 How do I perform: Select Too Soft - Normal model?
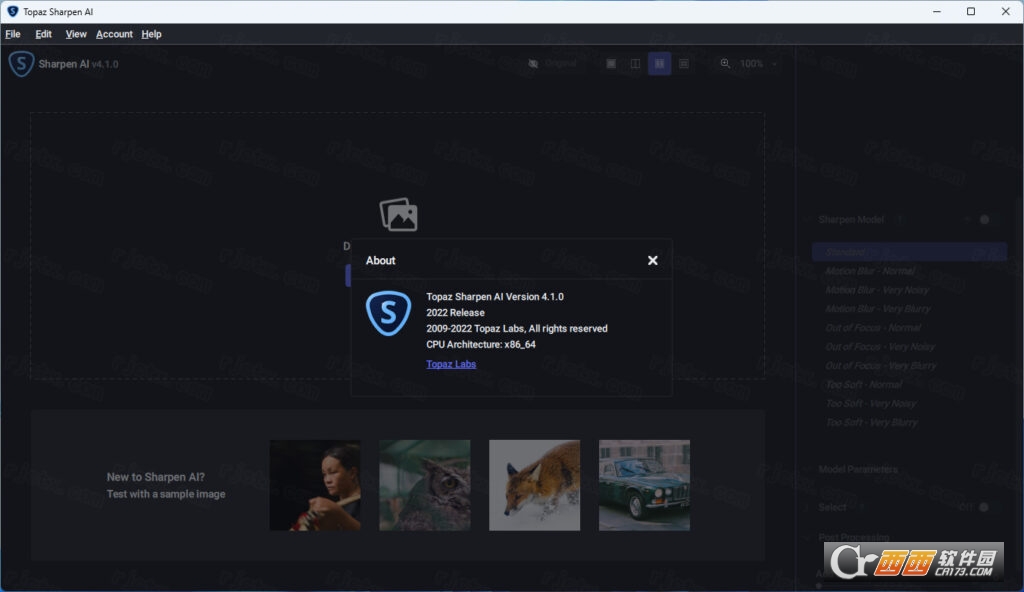pos(864,385)
